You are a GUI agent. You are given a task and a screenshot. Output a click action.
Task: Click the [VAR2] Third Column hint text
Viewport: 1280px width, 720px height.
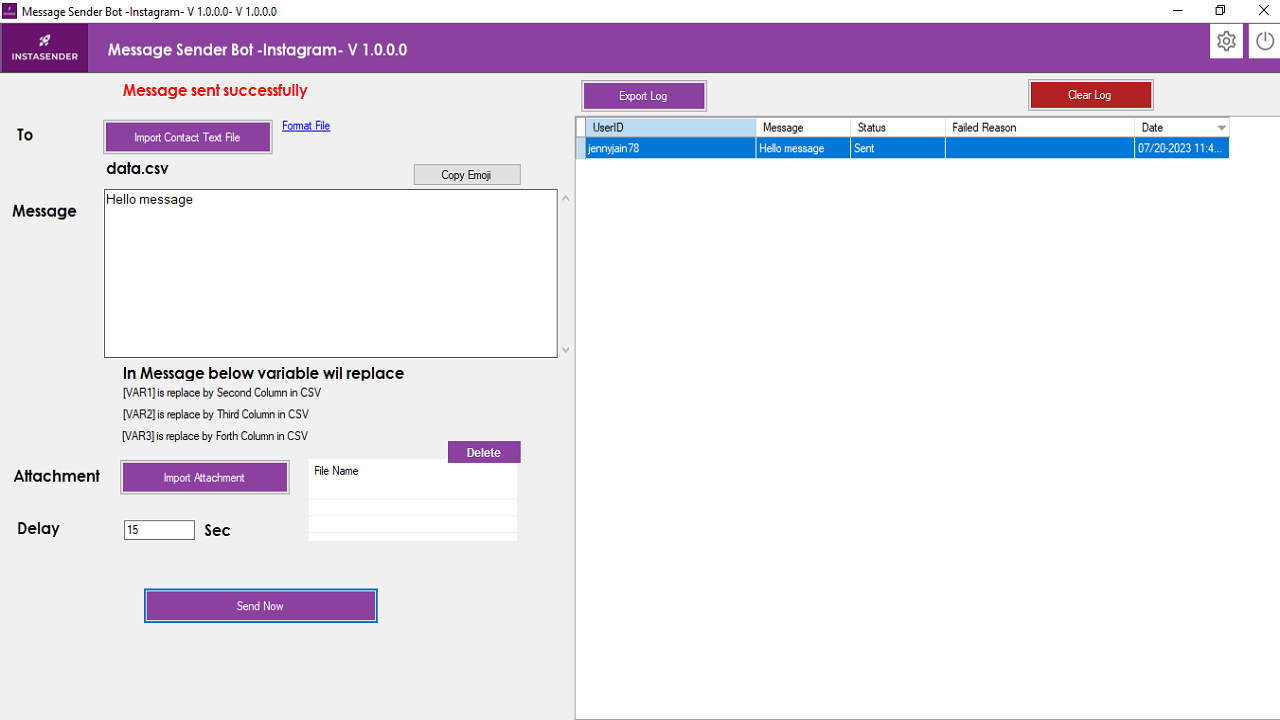[x=215, y=414]
